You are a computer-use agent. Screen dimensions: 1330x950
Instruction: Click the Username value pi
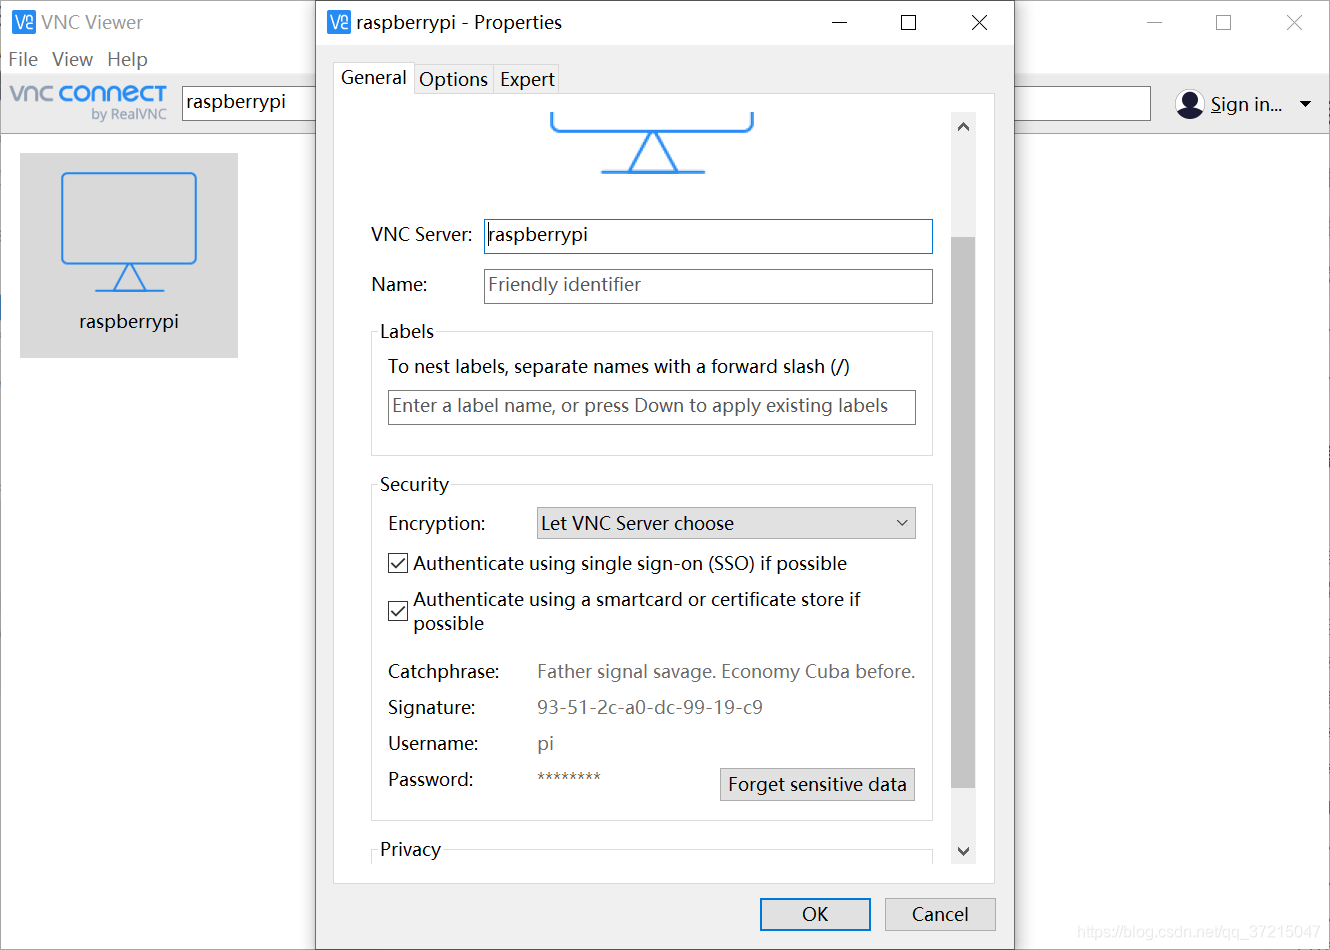tap(545, 743)
